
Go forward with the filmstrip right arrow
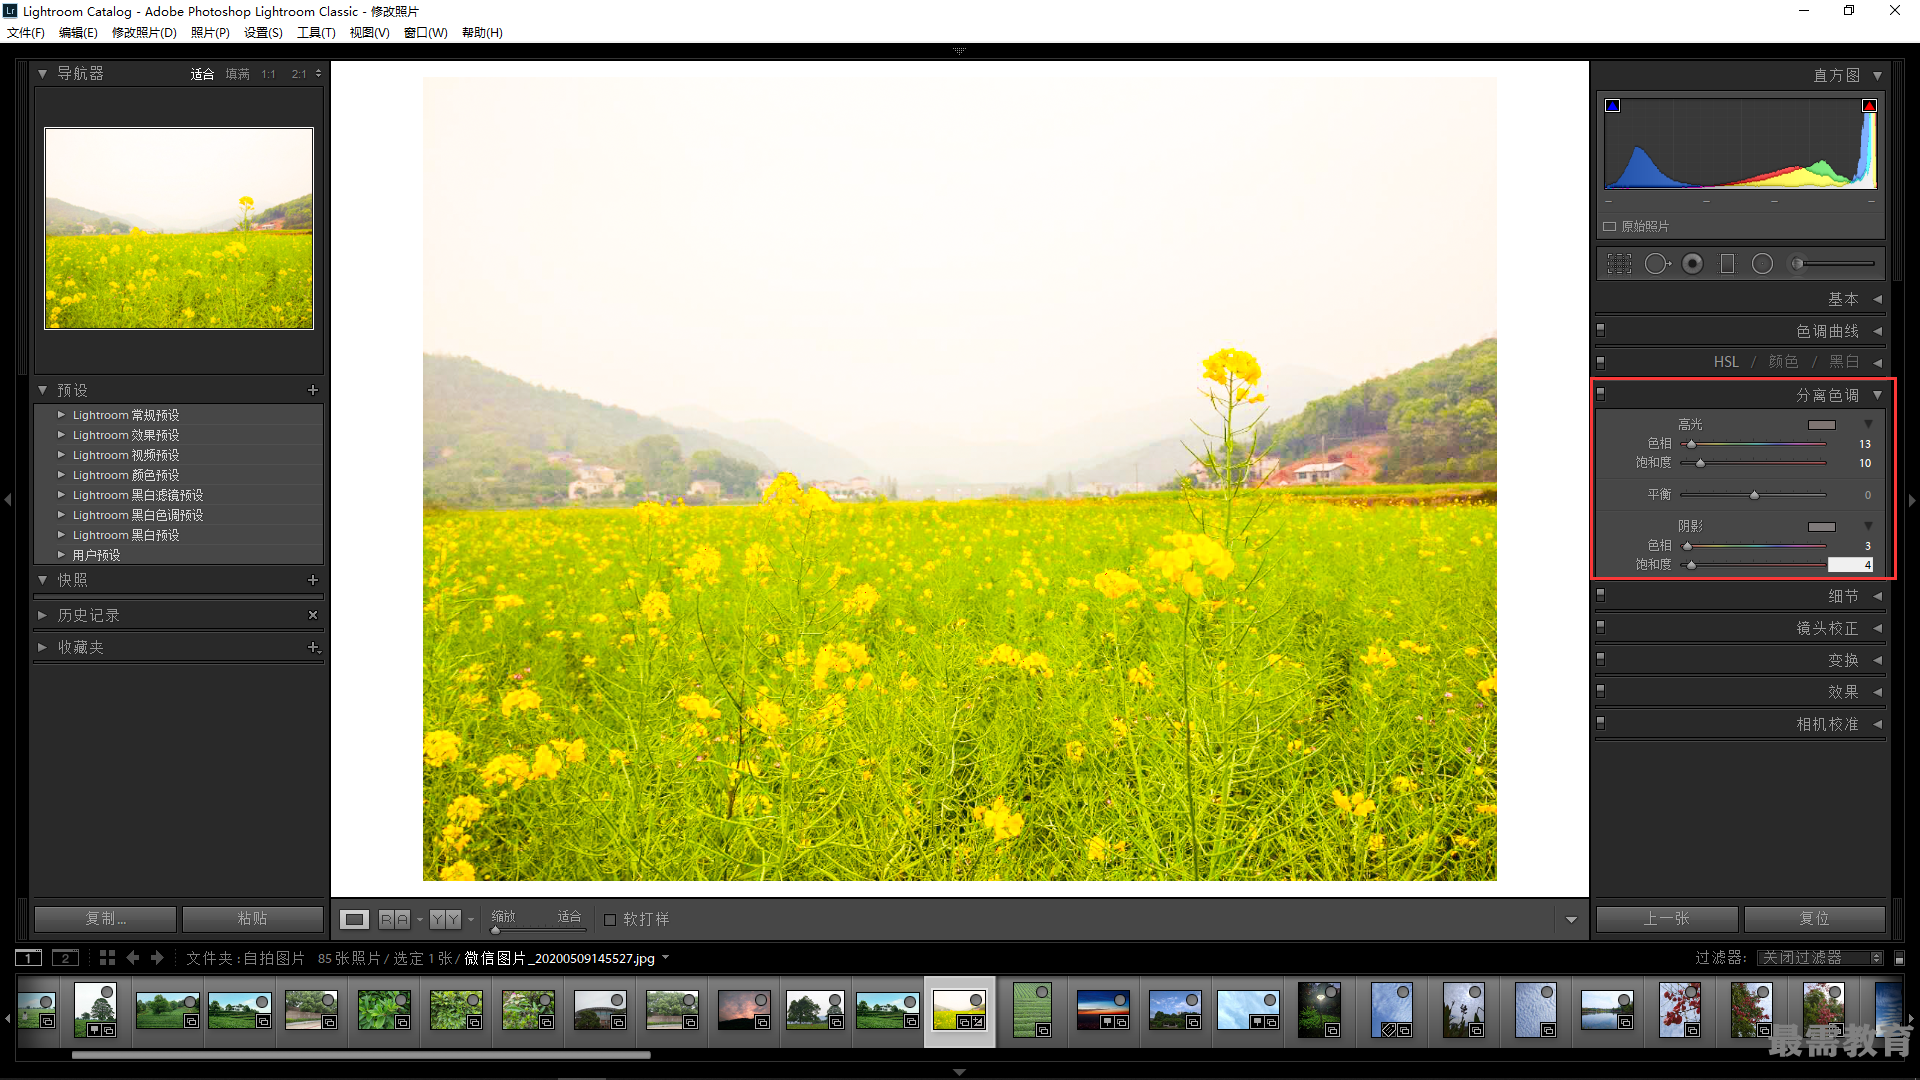pos(157,958)
